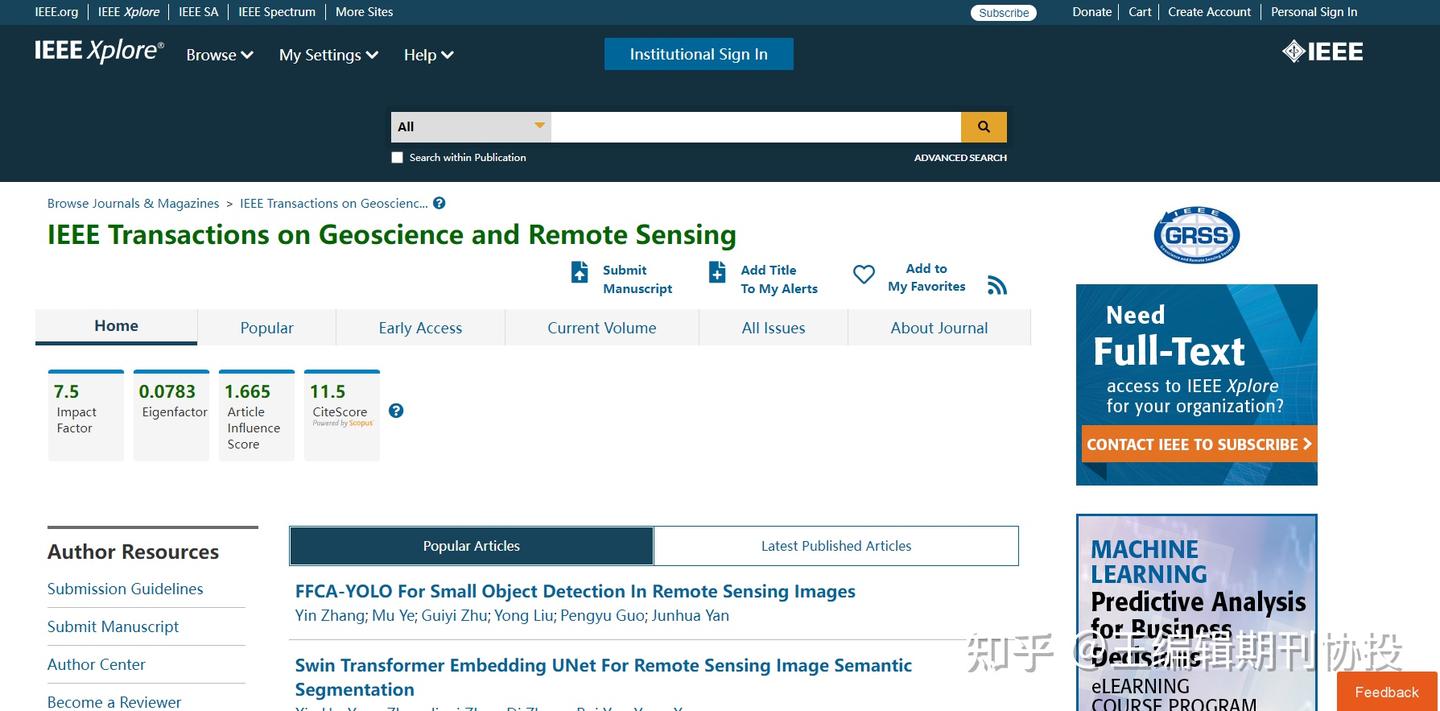This screenshot has width=1440, height=711.
Task: Open the All search scope dropdown
Action: click(469, 127)
